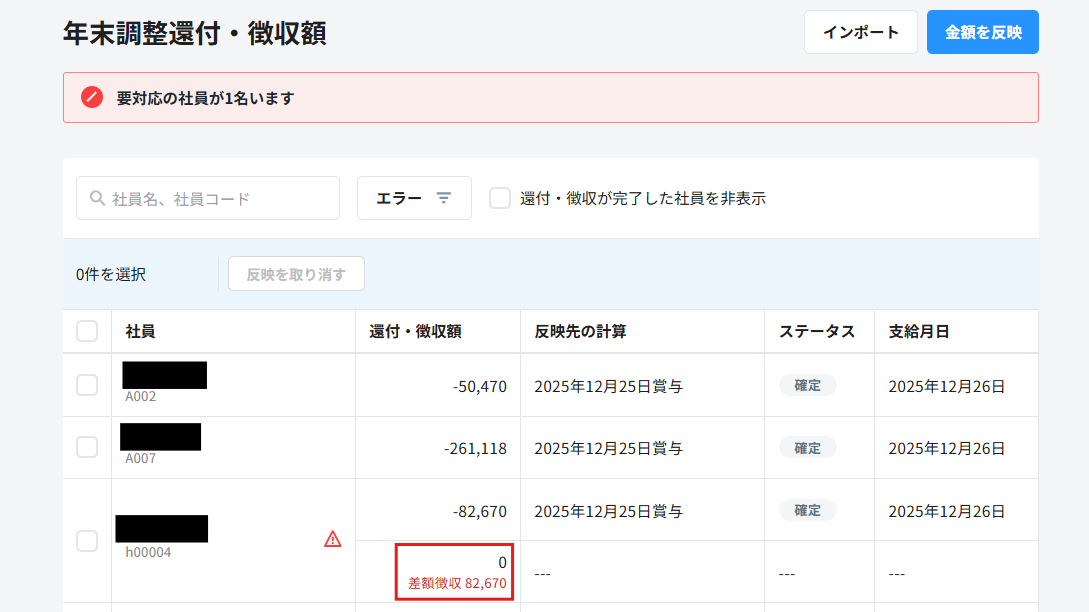
Task: Click the magnifier icon in search box
Action: [97, 198]
